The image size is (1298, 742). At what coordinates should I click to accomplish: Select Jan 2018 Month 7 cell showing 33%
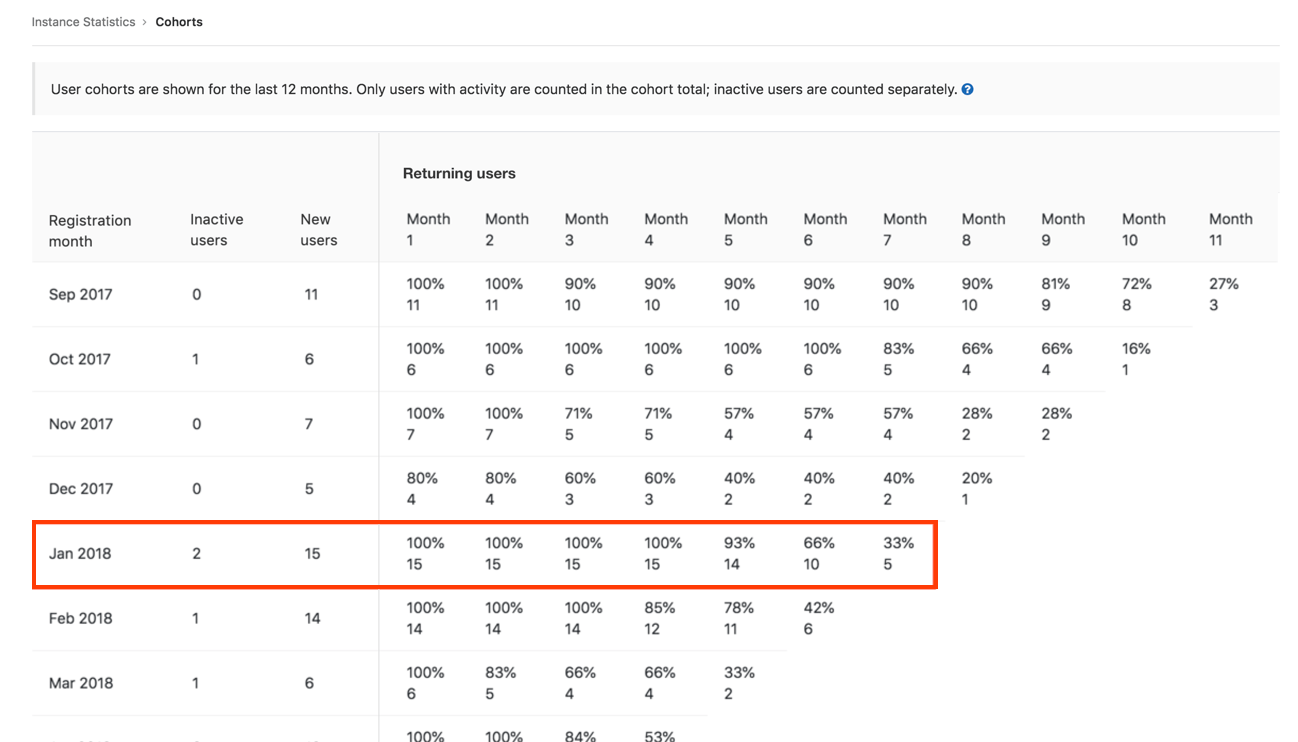pyautogui.click(x=897, y=554)
